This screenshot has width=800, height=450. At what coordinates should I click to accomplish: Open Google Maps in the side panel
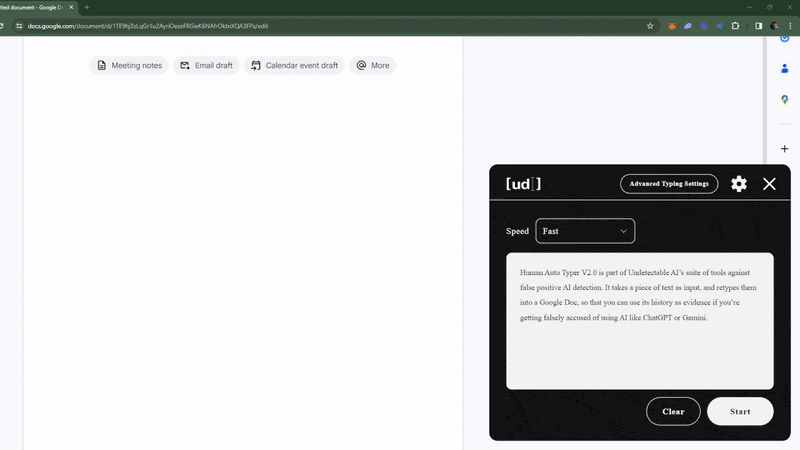point(785,100)
